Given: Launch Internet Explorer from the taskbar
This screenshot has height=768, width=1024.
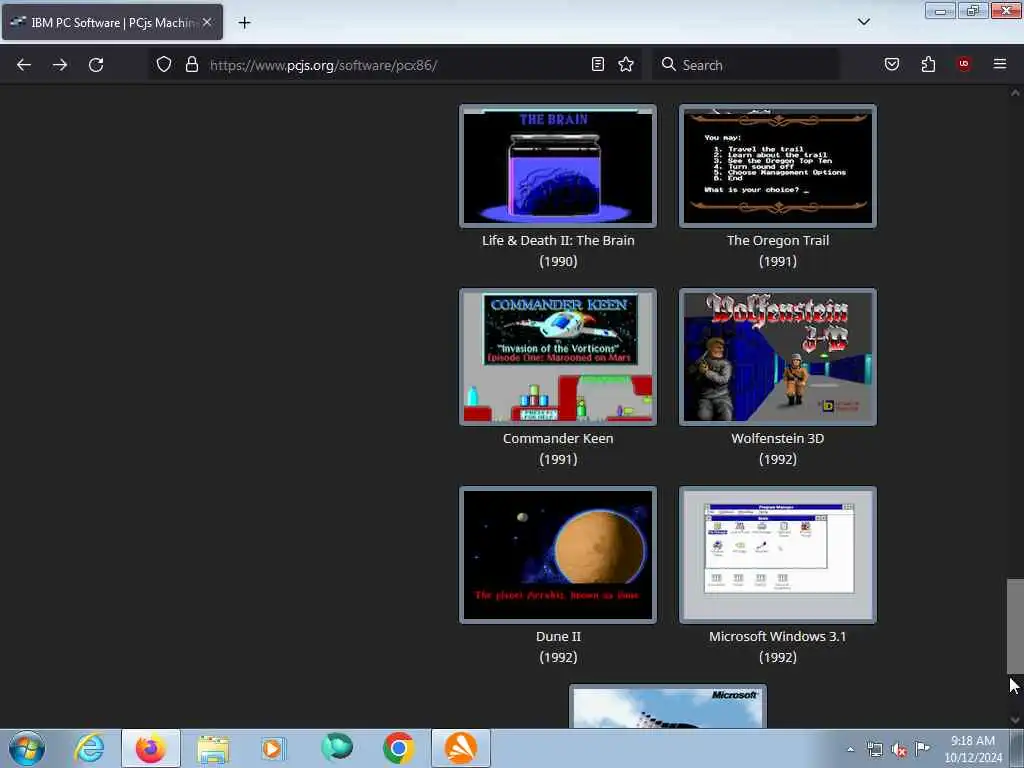Looking at the screenshot, I should [x=89, y=748].
